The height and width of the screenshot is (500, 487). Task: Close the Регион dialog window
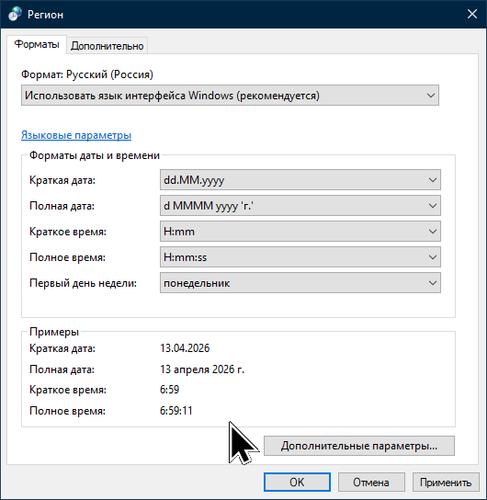coord(472,14)
